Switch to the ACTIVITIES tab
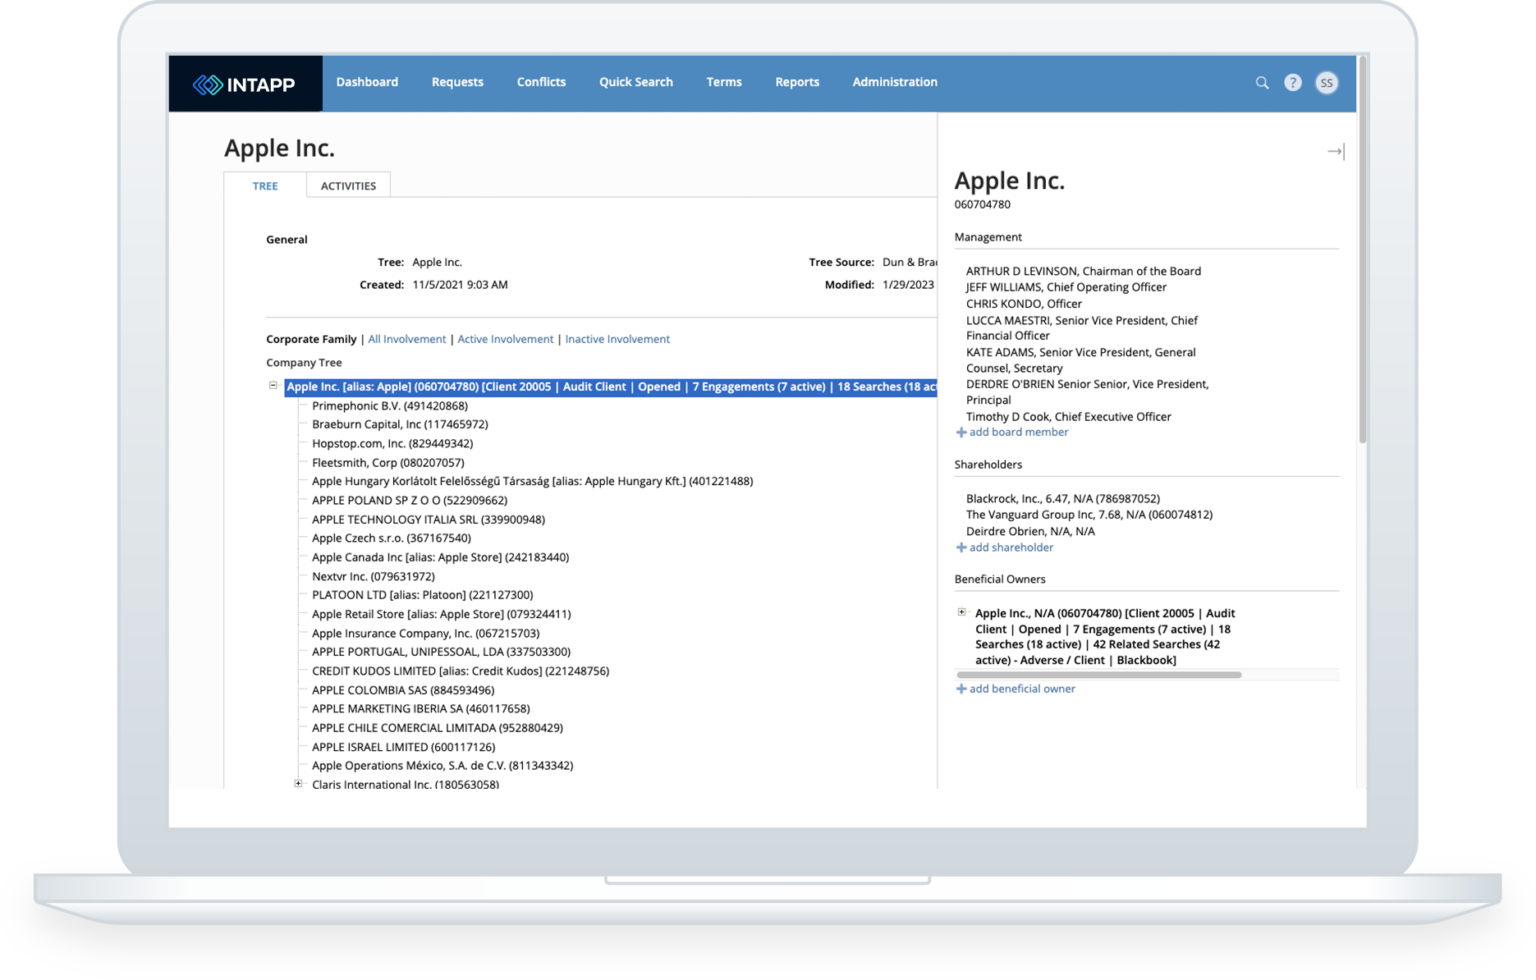The width and height of the screenshot is (1536, 980). pos(348,185)
